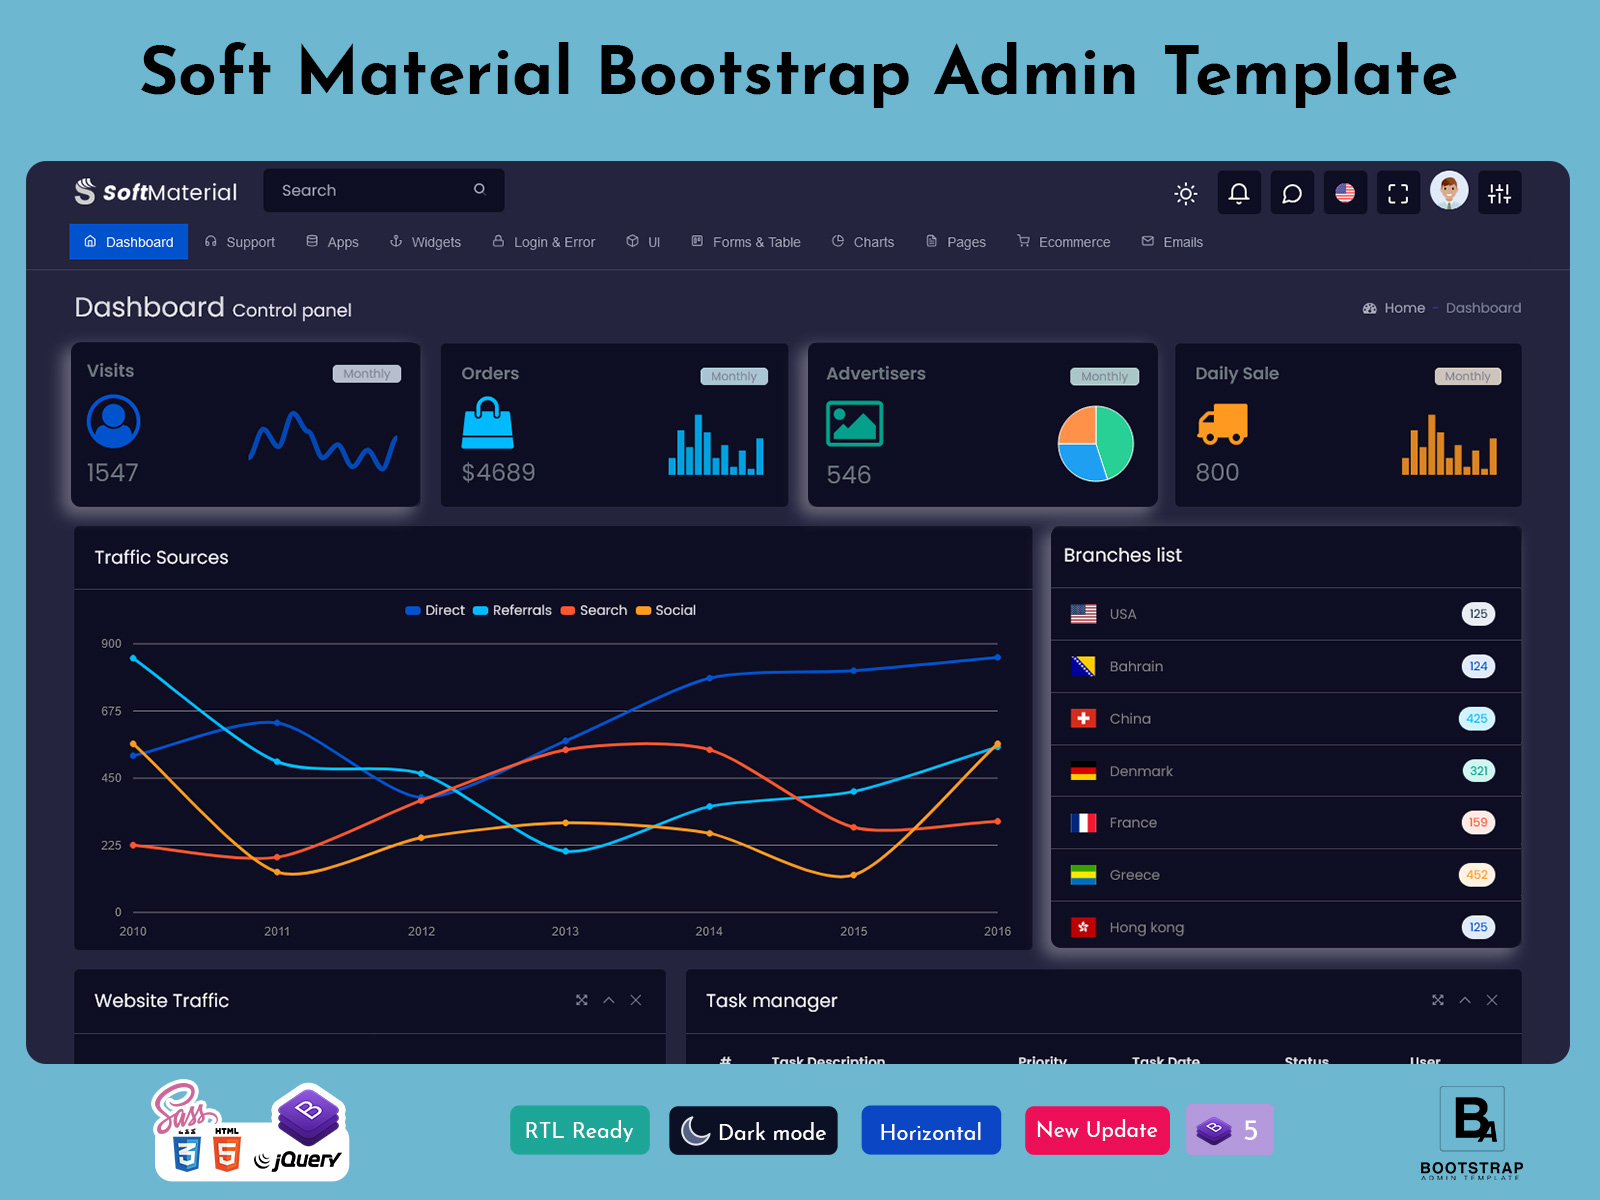Click the delivery truck icon in Daily Sale
Image resolution: width=1600 pixels, height=1200 pixels.
point(1222,424)
